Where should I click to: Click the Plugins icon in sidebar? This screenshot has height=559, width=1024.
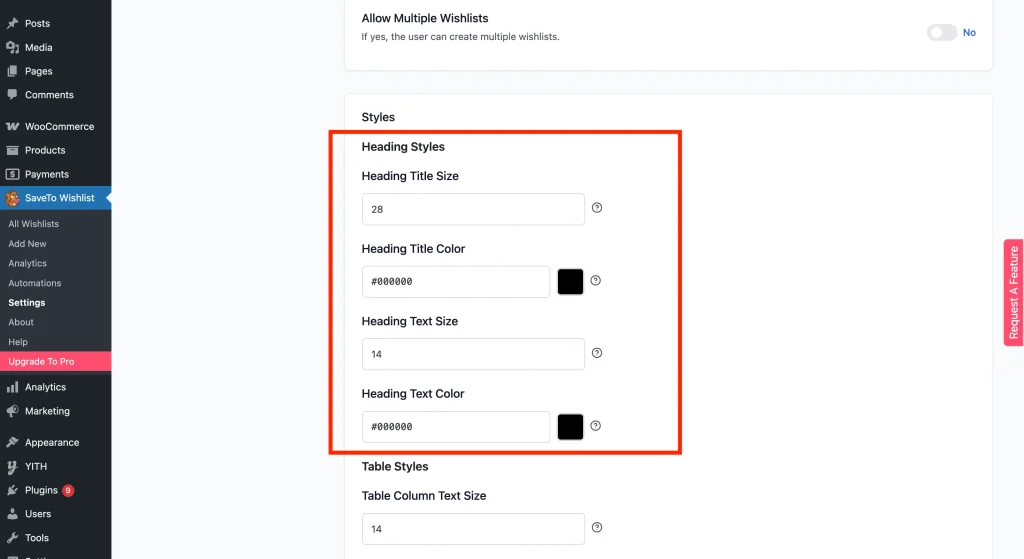coord(12,490)
